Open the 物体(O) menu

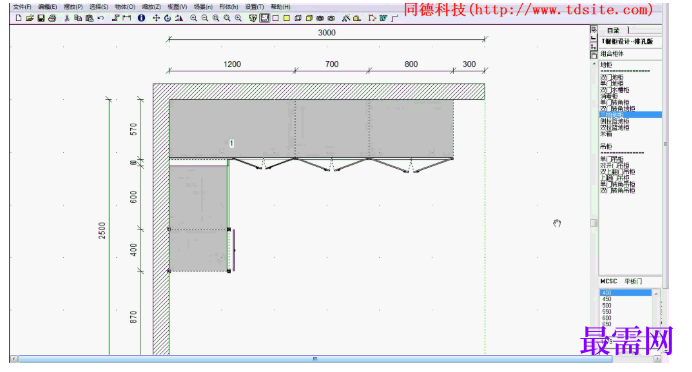[125, 7]
